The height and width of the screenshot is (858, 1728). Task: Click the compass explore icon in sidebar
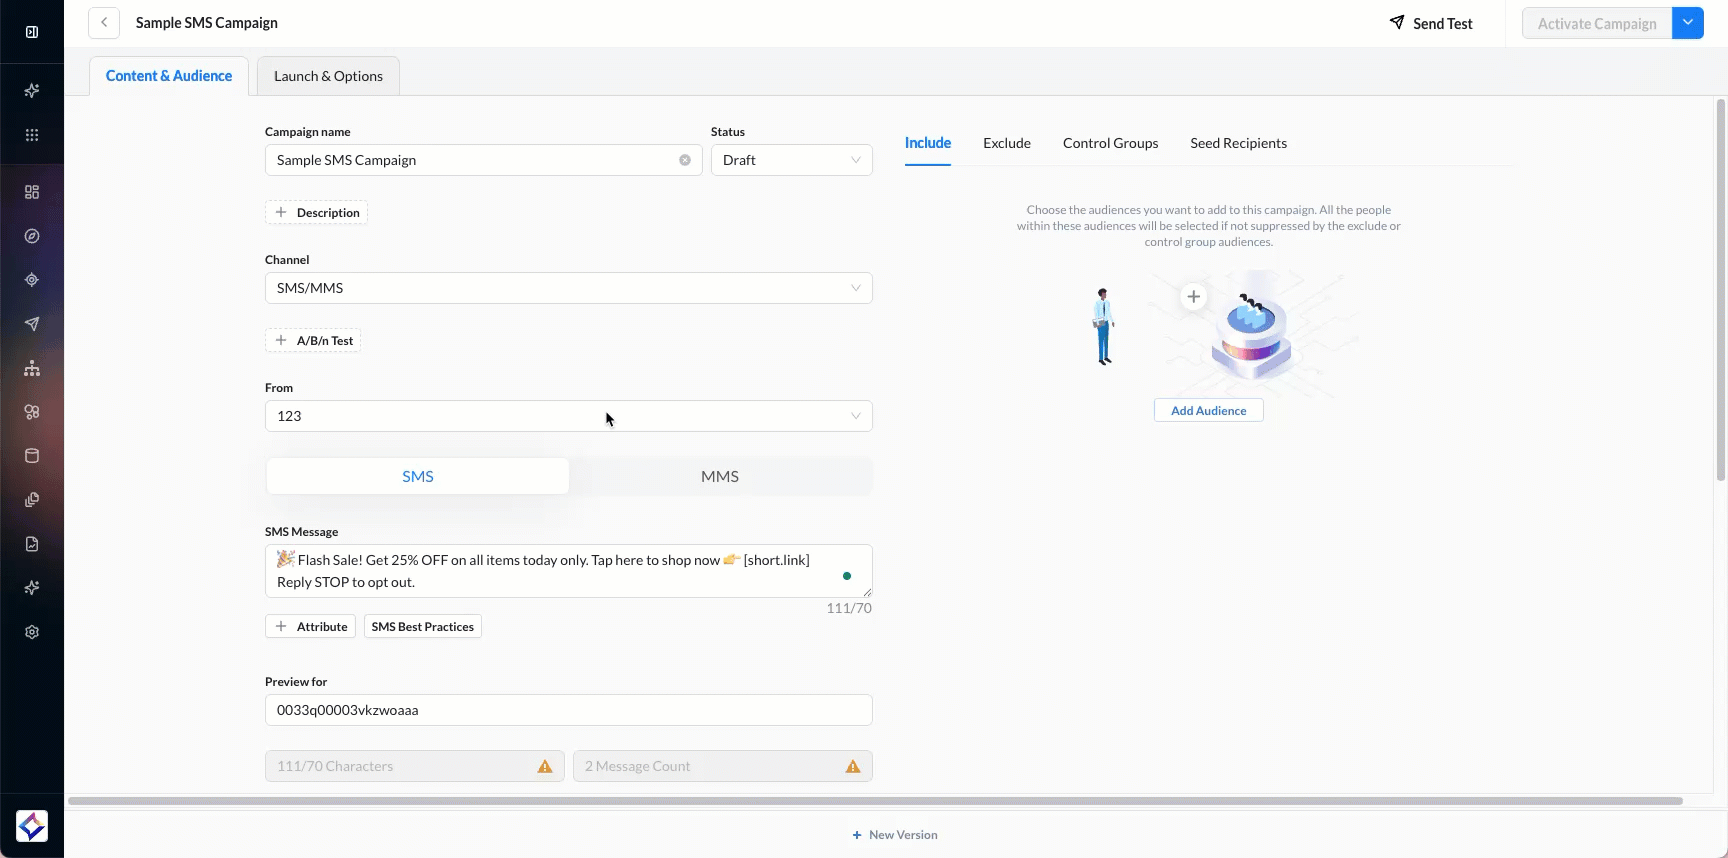pyautogui.click(x=32, y=236)
